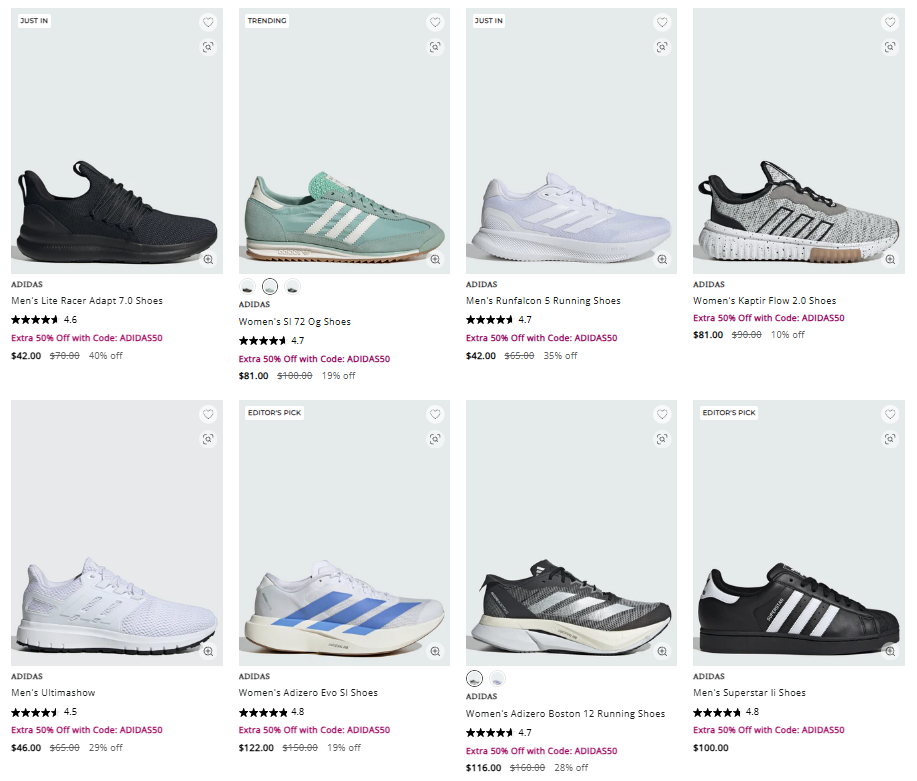This screenshot has width=917, height=781.
Task: Choose the white color option for Adizero Boston 12
Action: click(496, 678)
